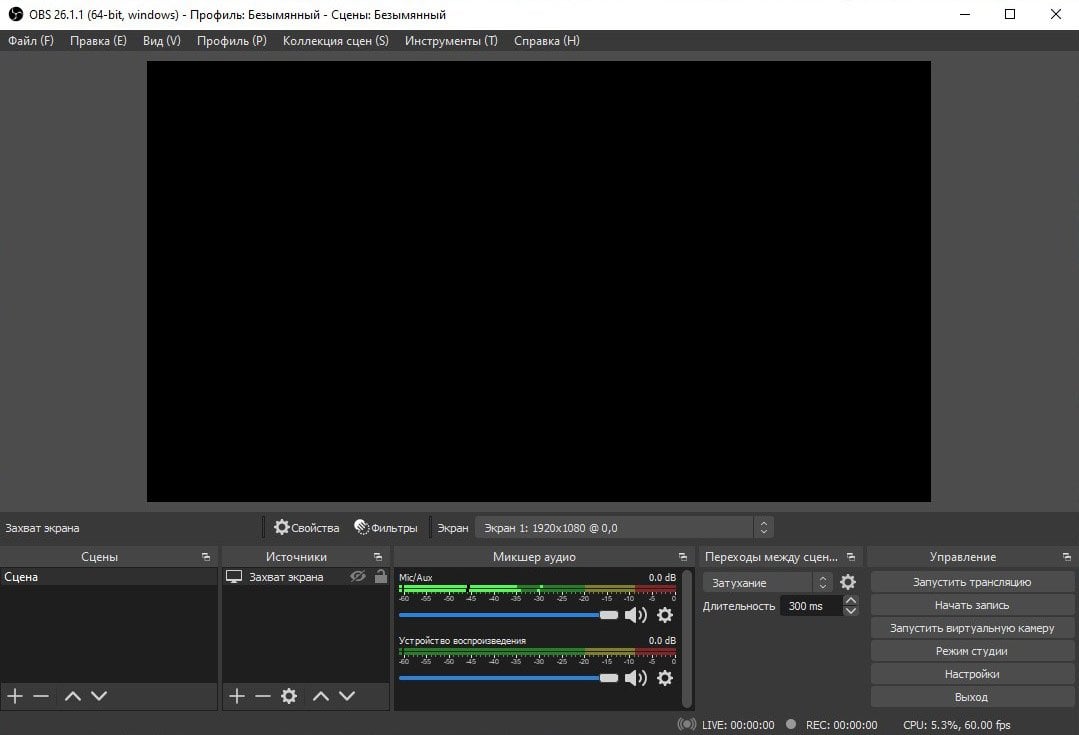Click the add scene plus icon
The height and width of the screenshot is (735, 1079).
click(15, 696)
